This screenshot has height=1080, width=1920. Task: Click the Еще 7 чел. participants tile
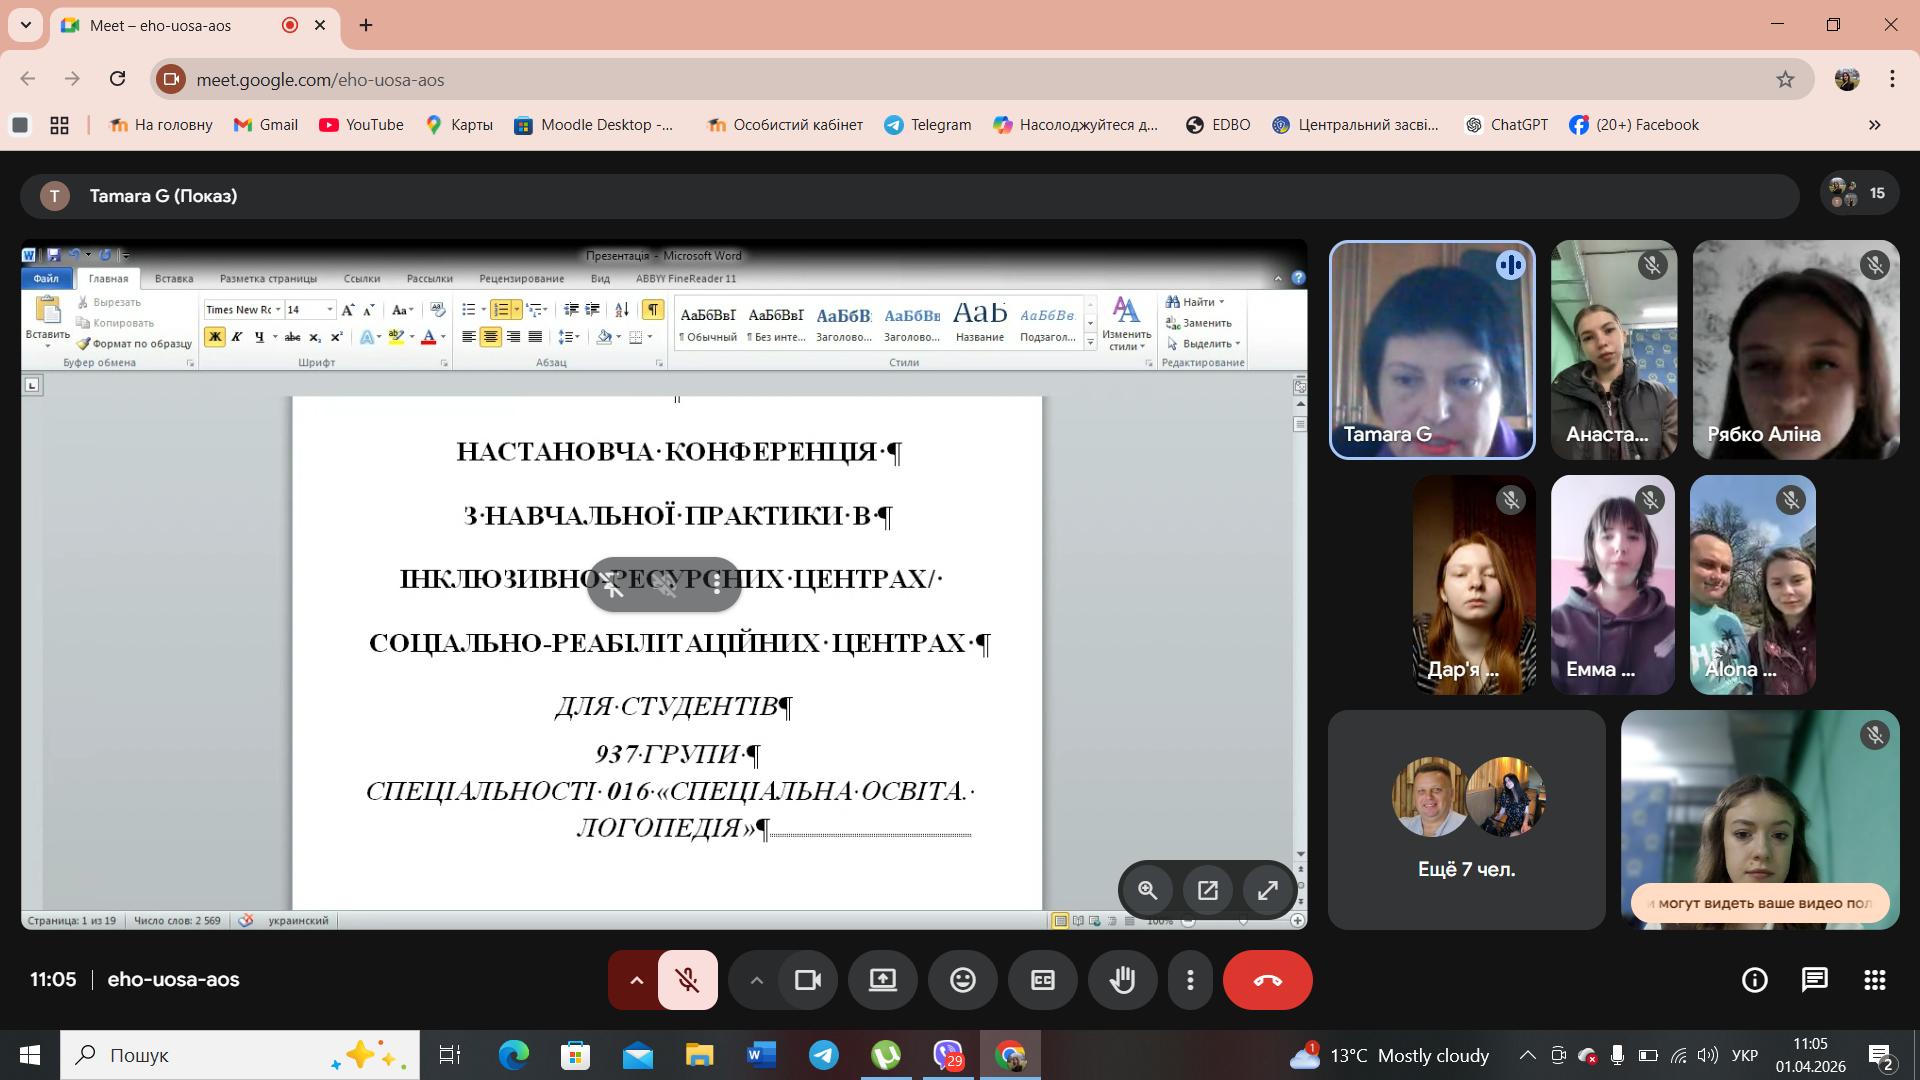[x=1466, y=820]
